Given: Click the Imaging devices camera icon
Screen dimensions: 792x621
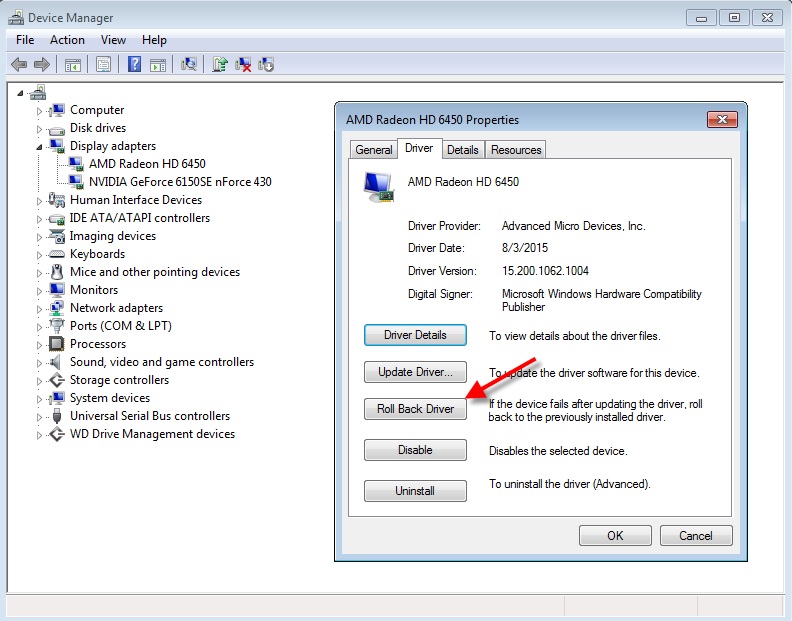Looking at the screenshot, I should 57,236.
